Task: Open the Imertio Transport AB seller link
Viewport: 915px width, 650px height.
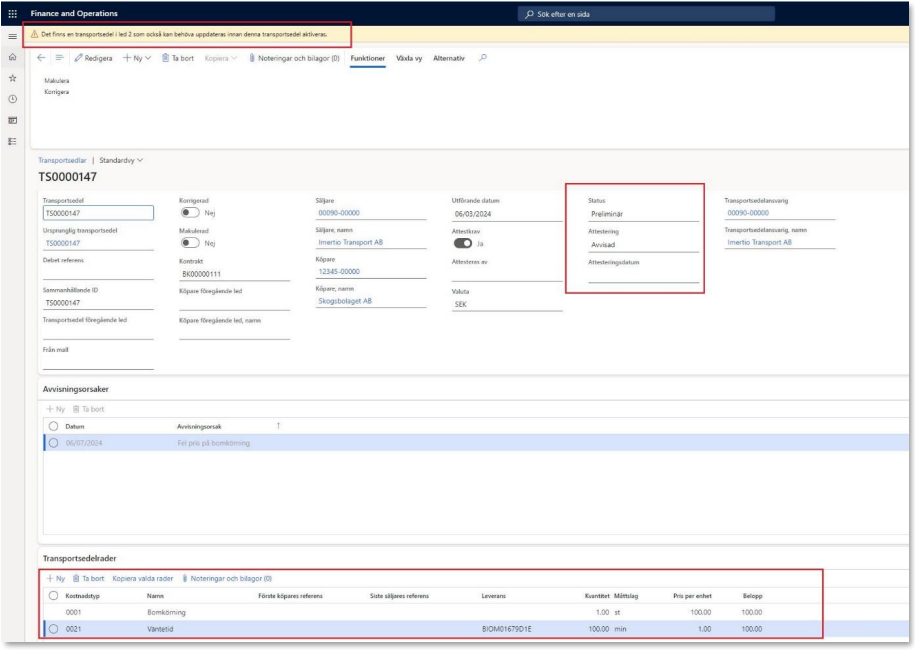Action: coord(349,242)
